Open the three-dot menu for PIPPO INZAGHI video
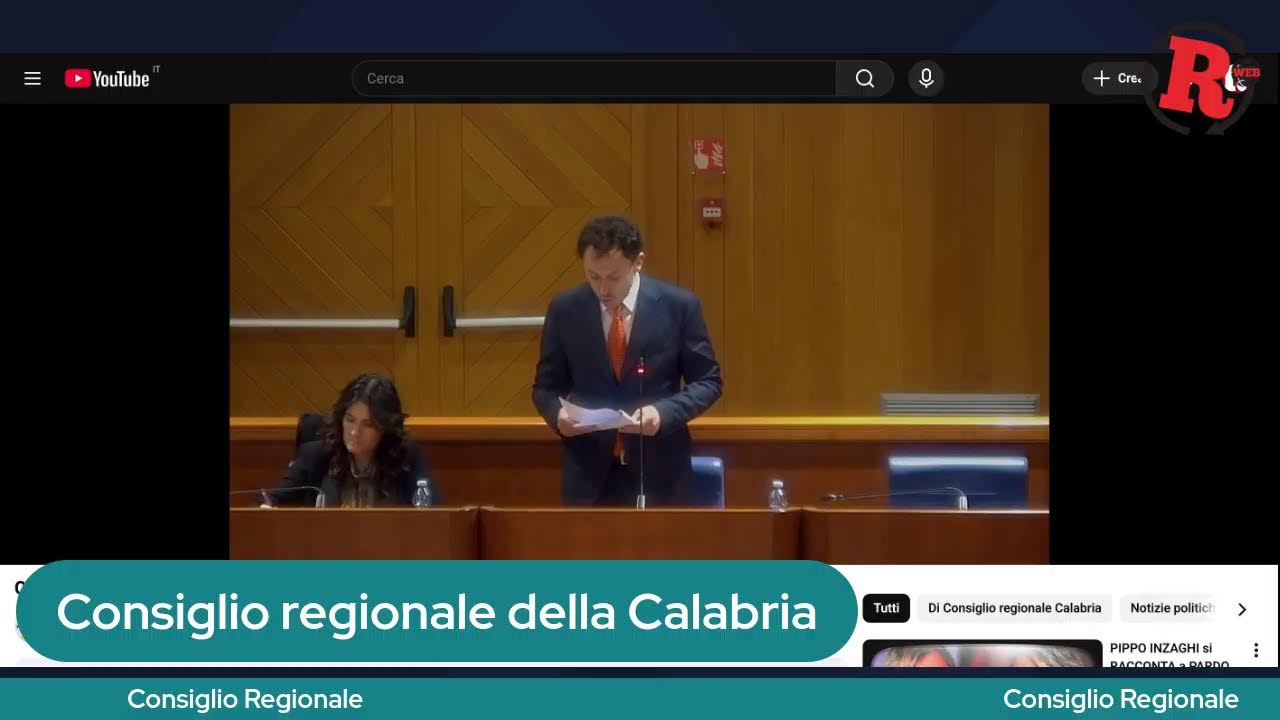 click(1256, 651)
